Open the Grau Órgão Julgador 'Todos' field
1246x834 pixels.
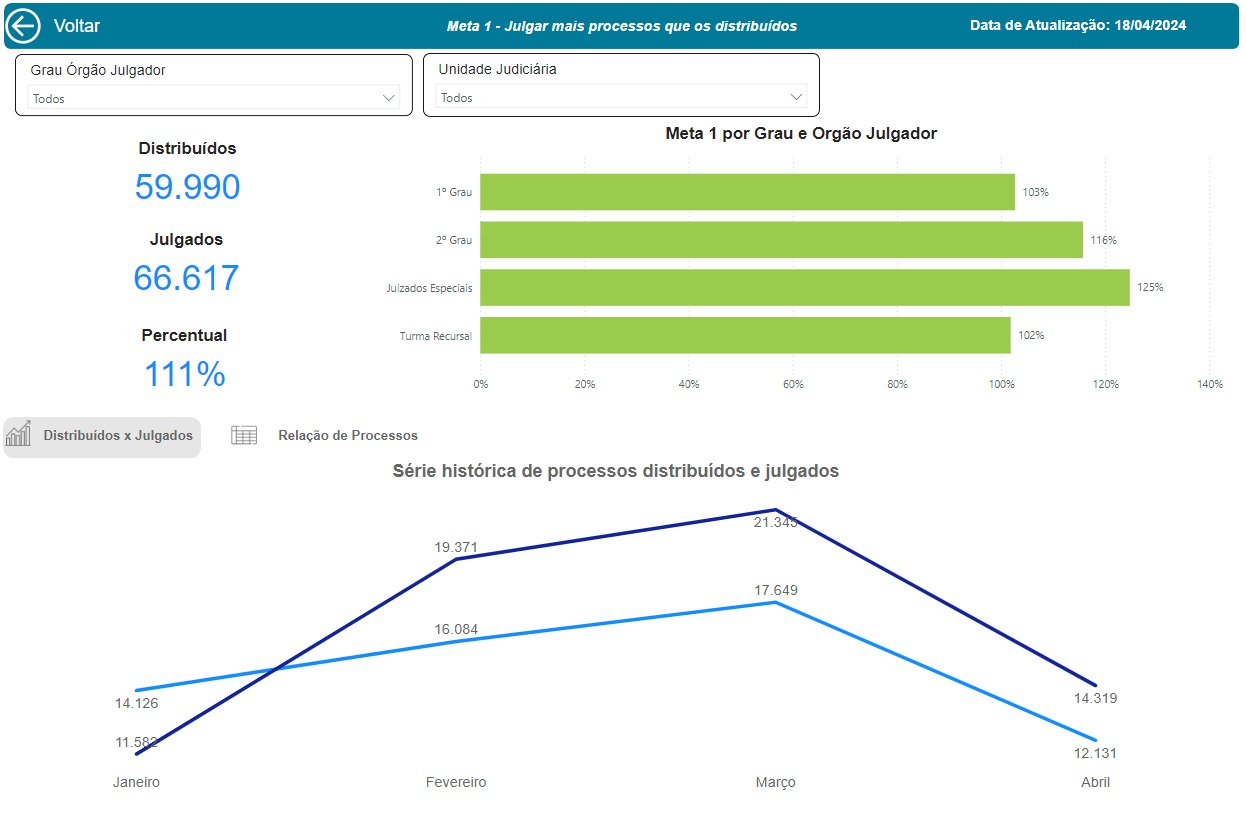200,98
